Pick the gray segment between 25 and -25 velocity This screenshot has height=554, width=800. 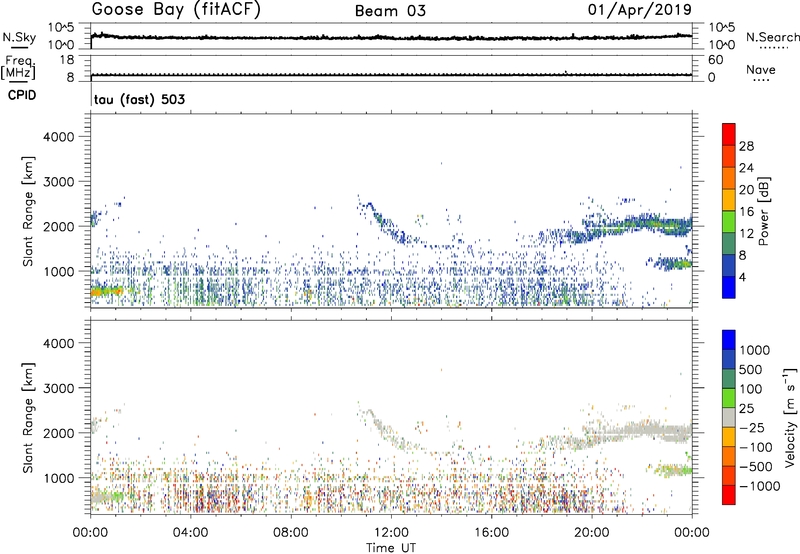729,418
